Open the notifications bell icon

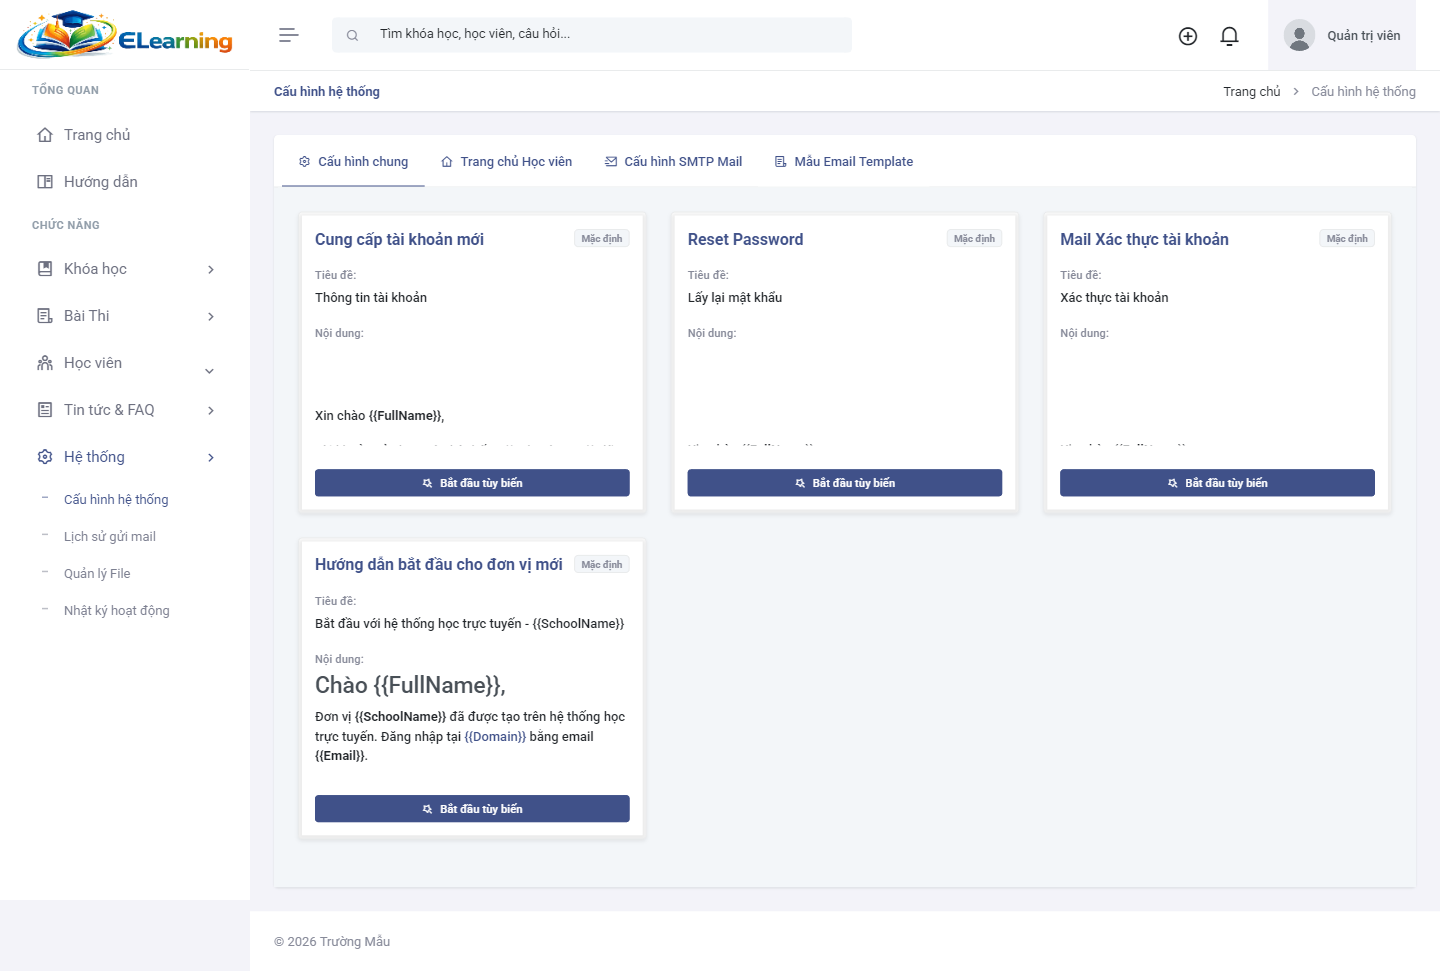1230,36
